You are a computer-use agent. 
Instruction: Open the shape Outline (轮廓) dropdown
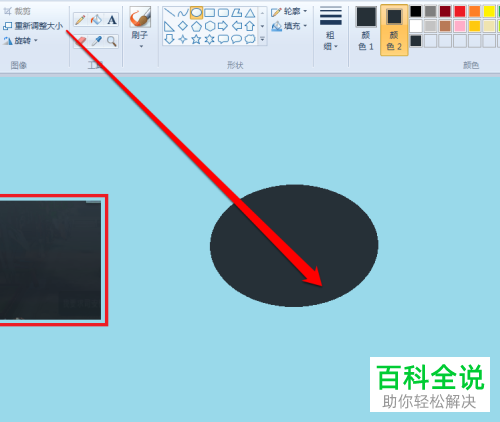coord(289,12)
